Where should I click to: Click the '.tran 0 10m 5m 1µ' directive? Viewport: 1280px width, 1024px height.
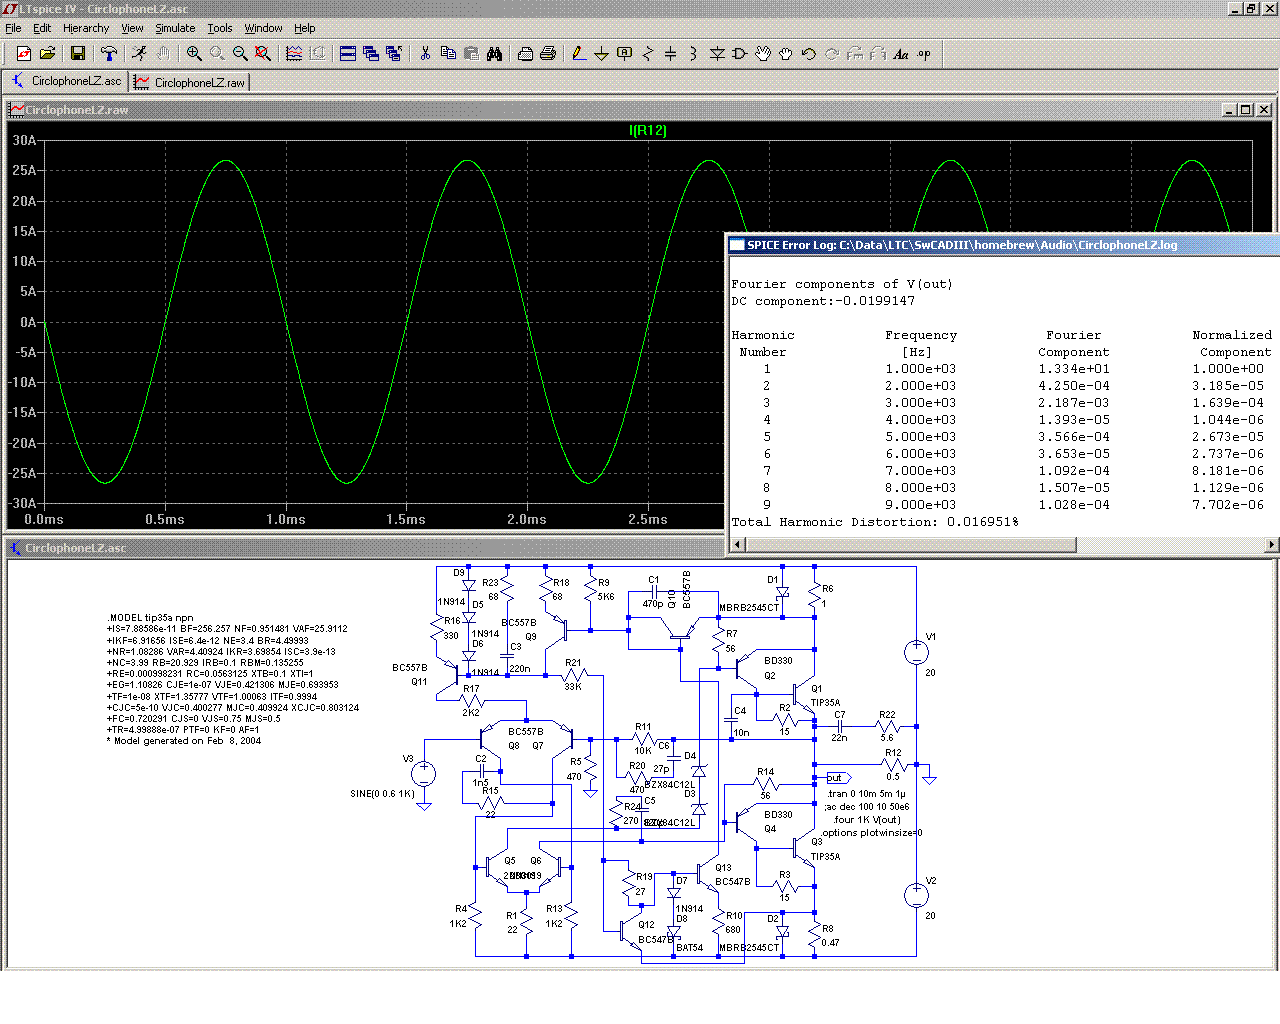tap(866, 794)
